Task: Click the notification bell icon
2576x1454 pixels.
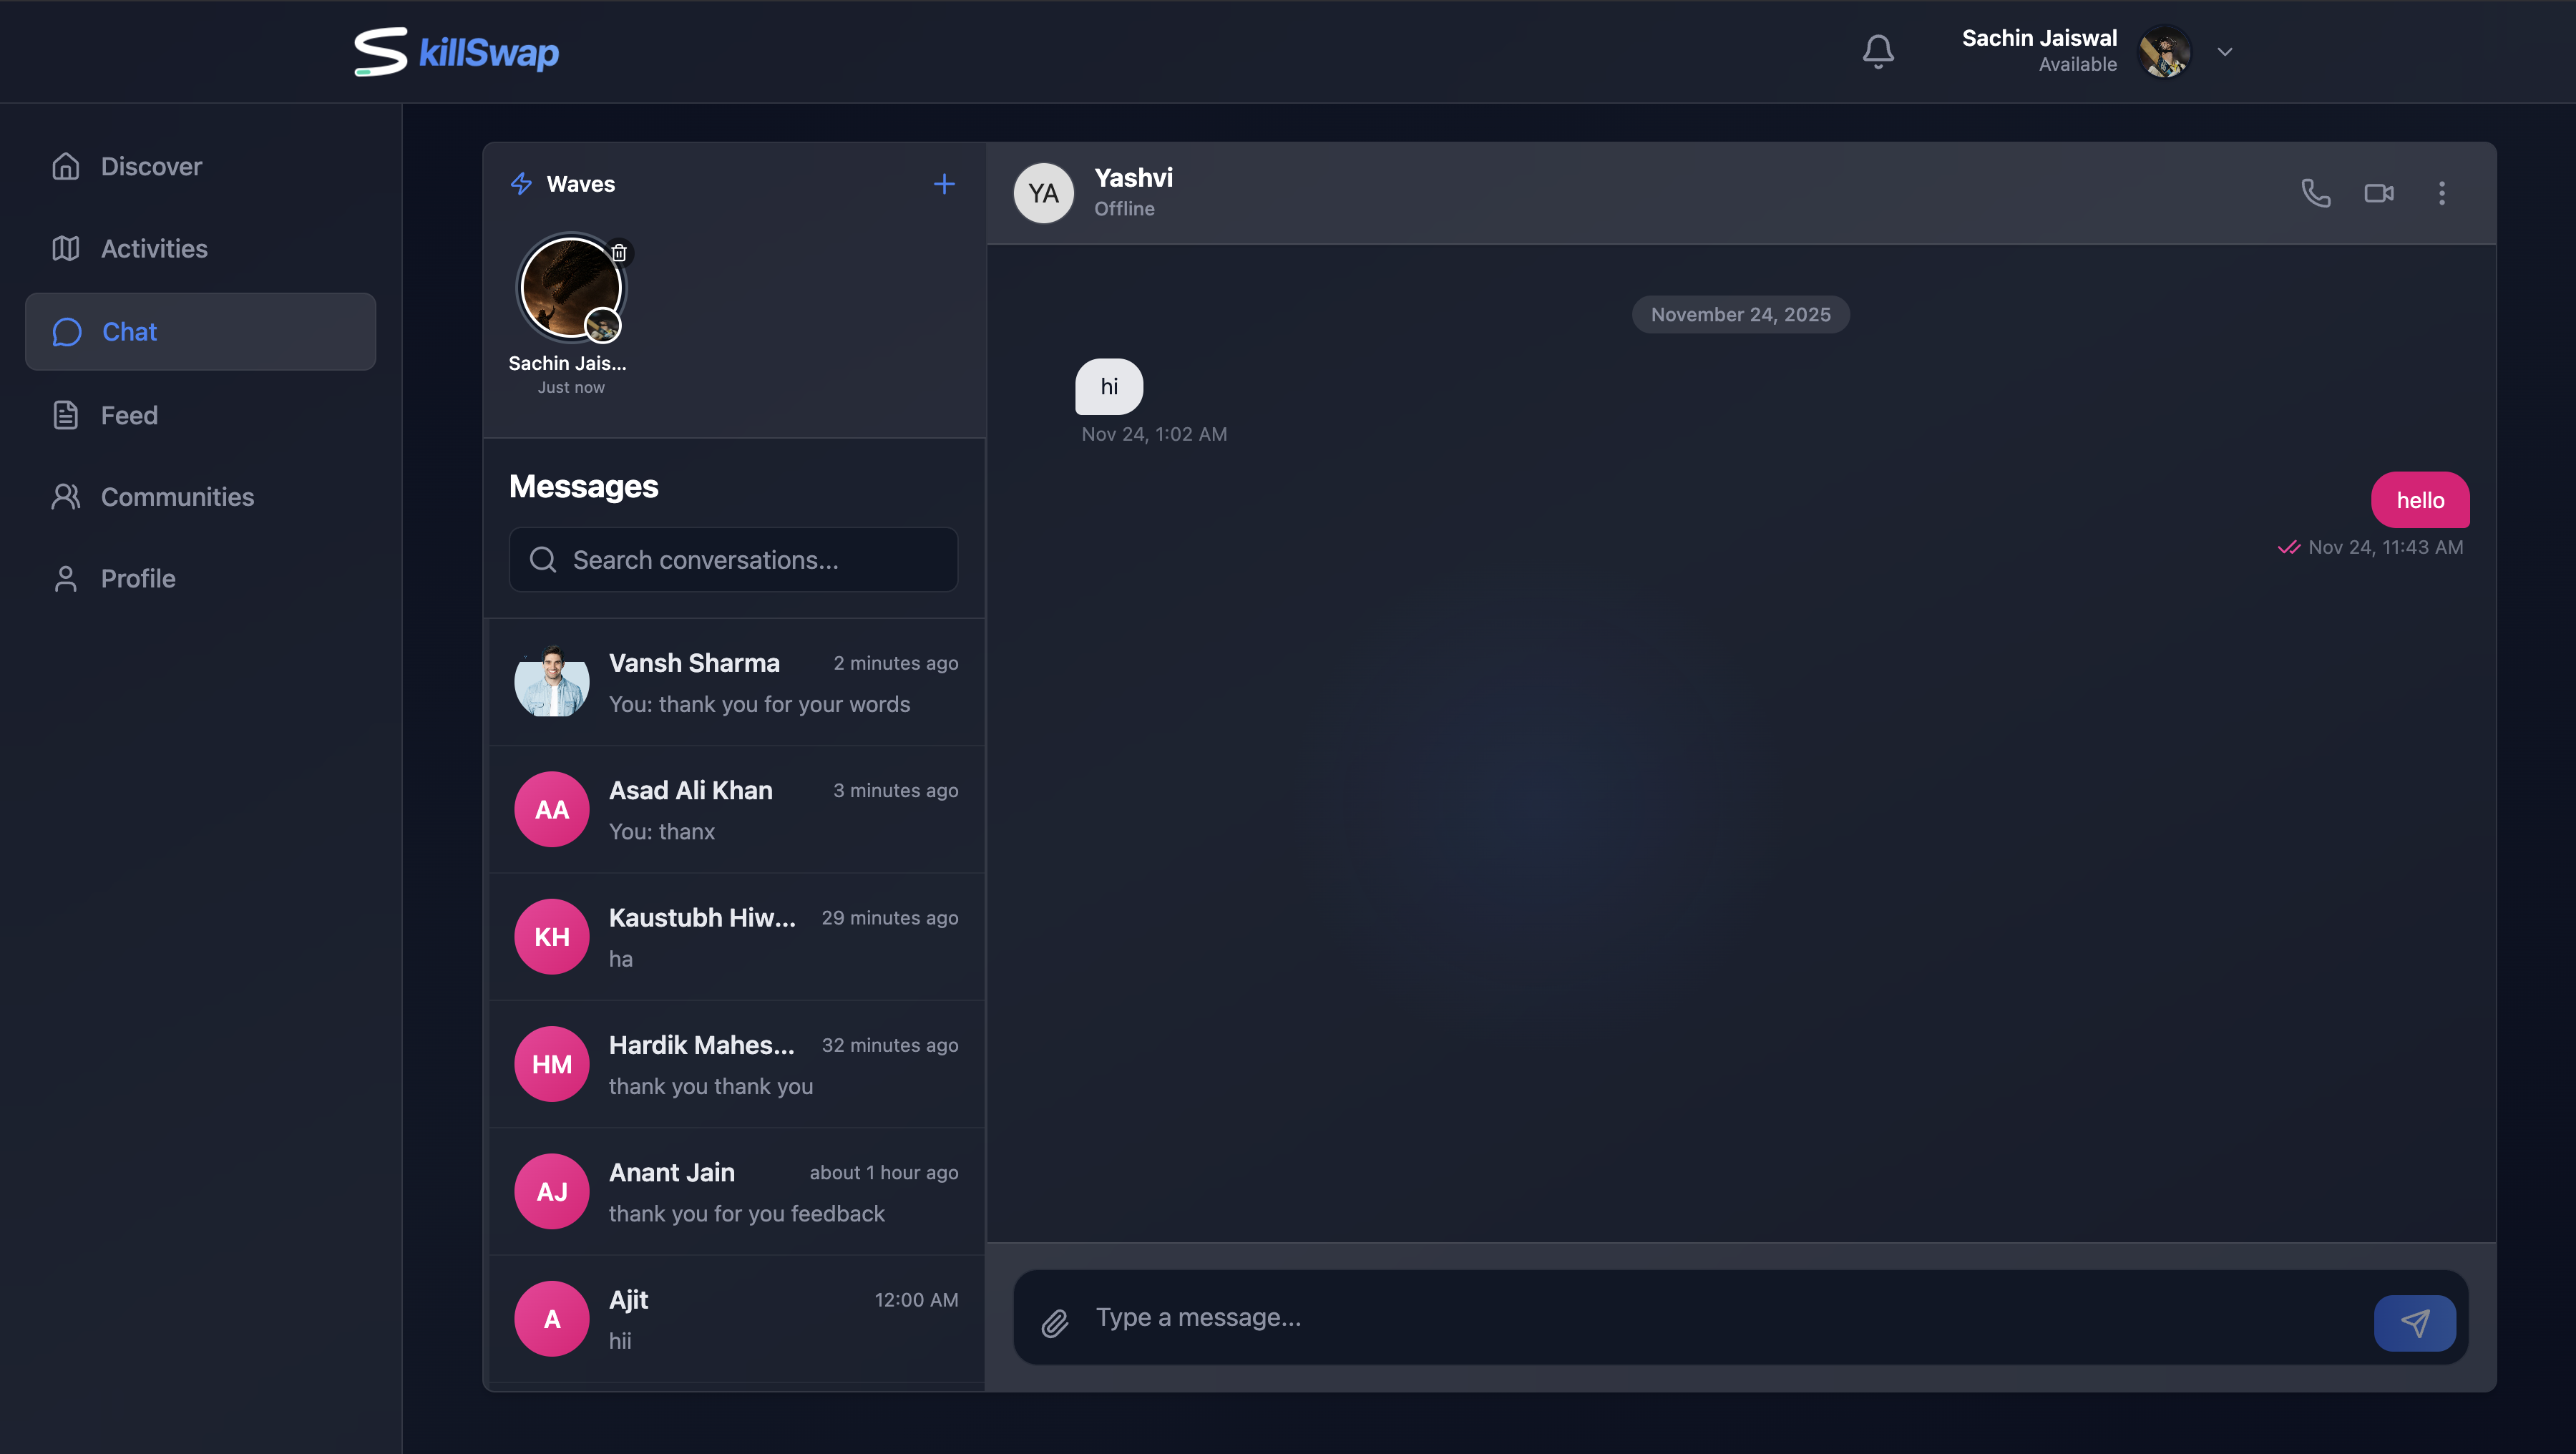Action: (1878, 51)
